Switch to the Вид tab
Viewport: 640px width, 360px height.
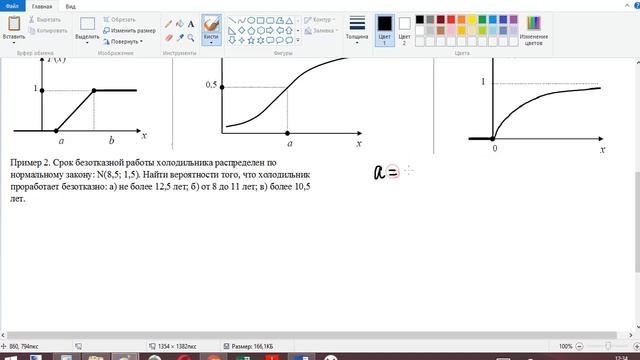pos(71,7)
